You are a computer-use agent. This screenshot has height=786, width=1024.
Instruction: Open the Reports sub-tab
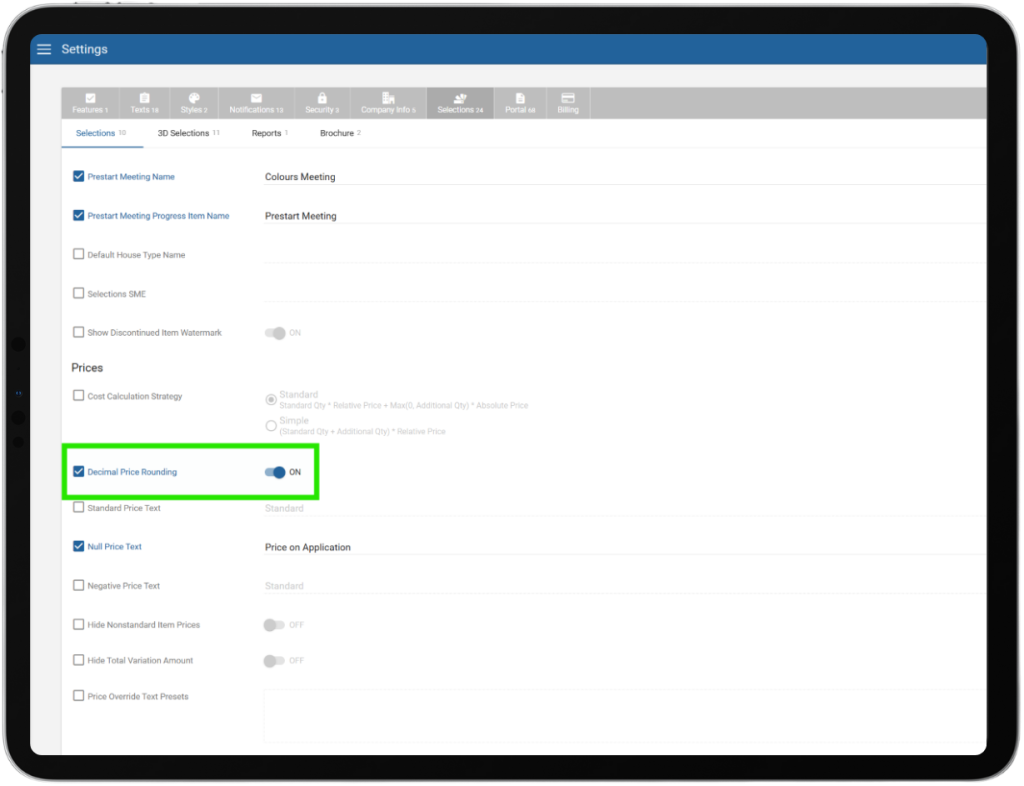point(268,133)
